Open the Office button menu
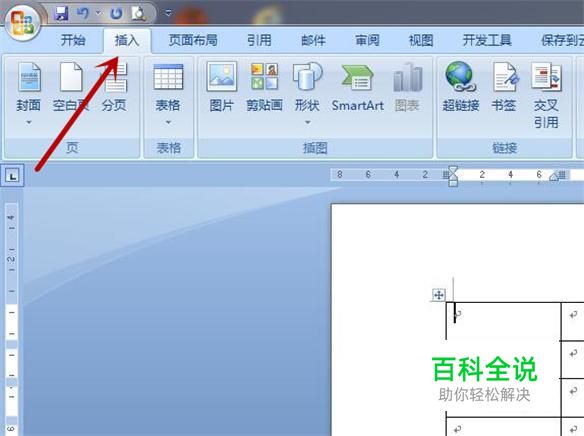Screen dimensions: 584x436 (23, 23)
